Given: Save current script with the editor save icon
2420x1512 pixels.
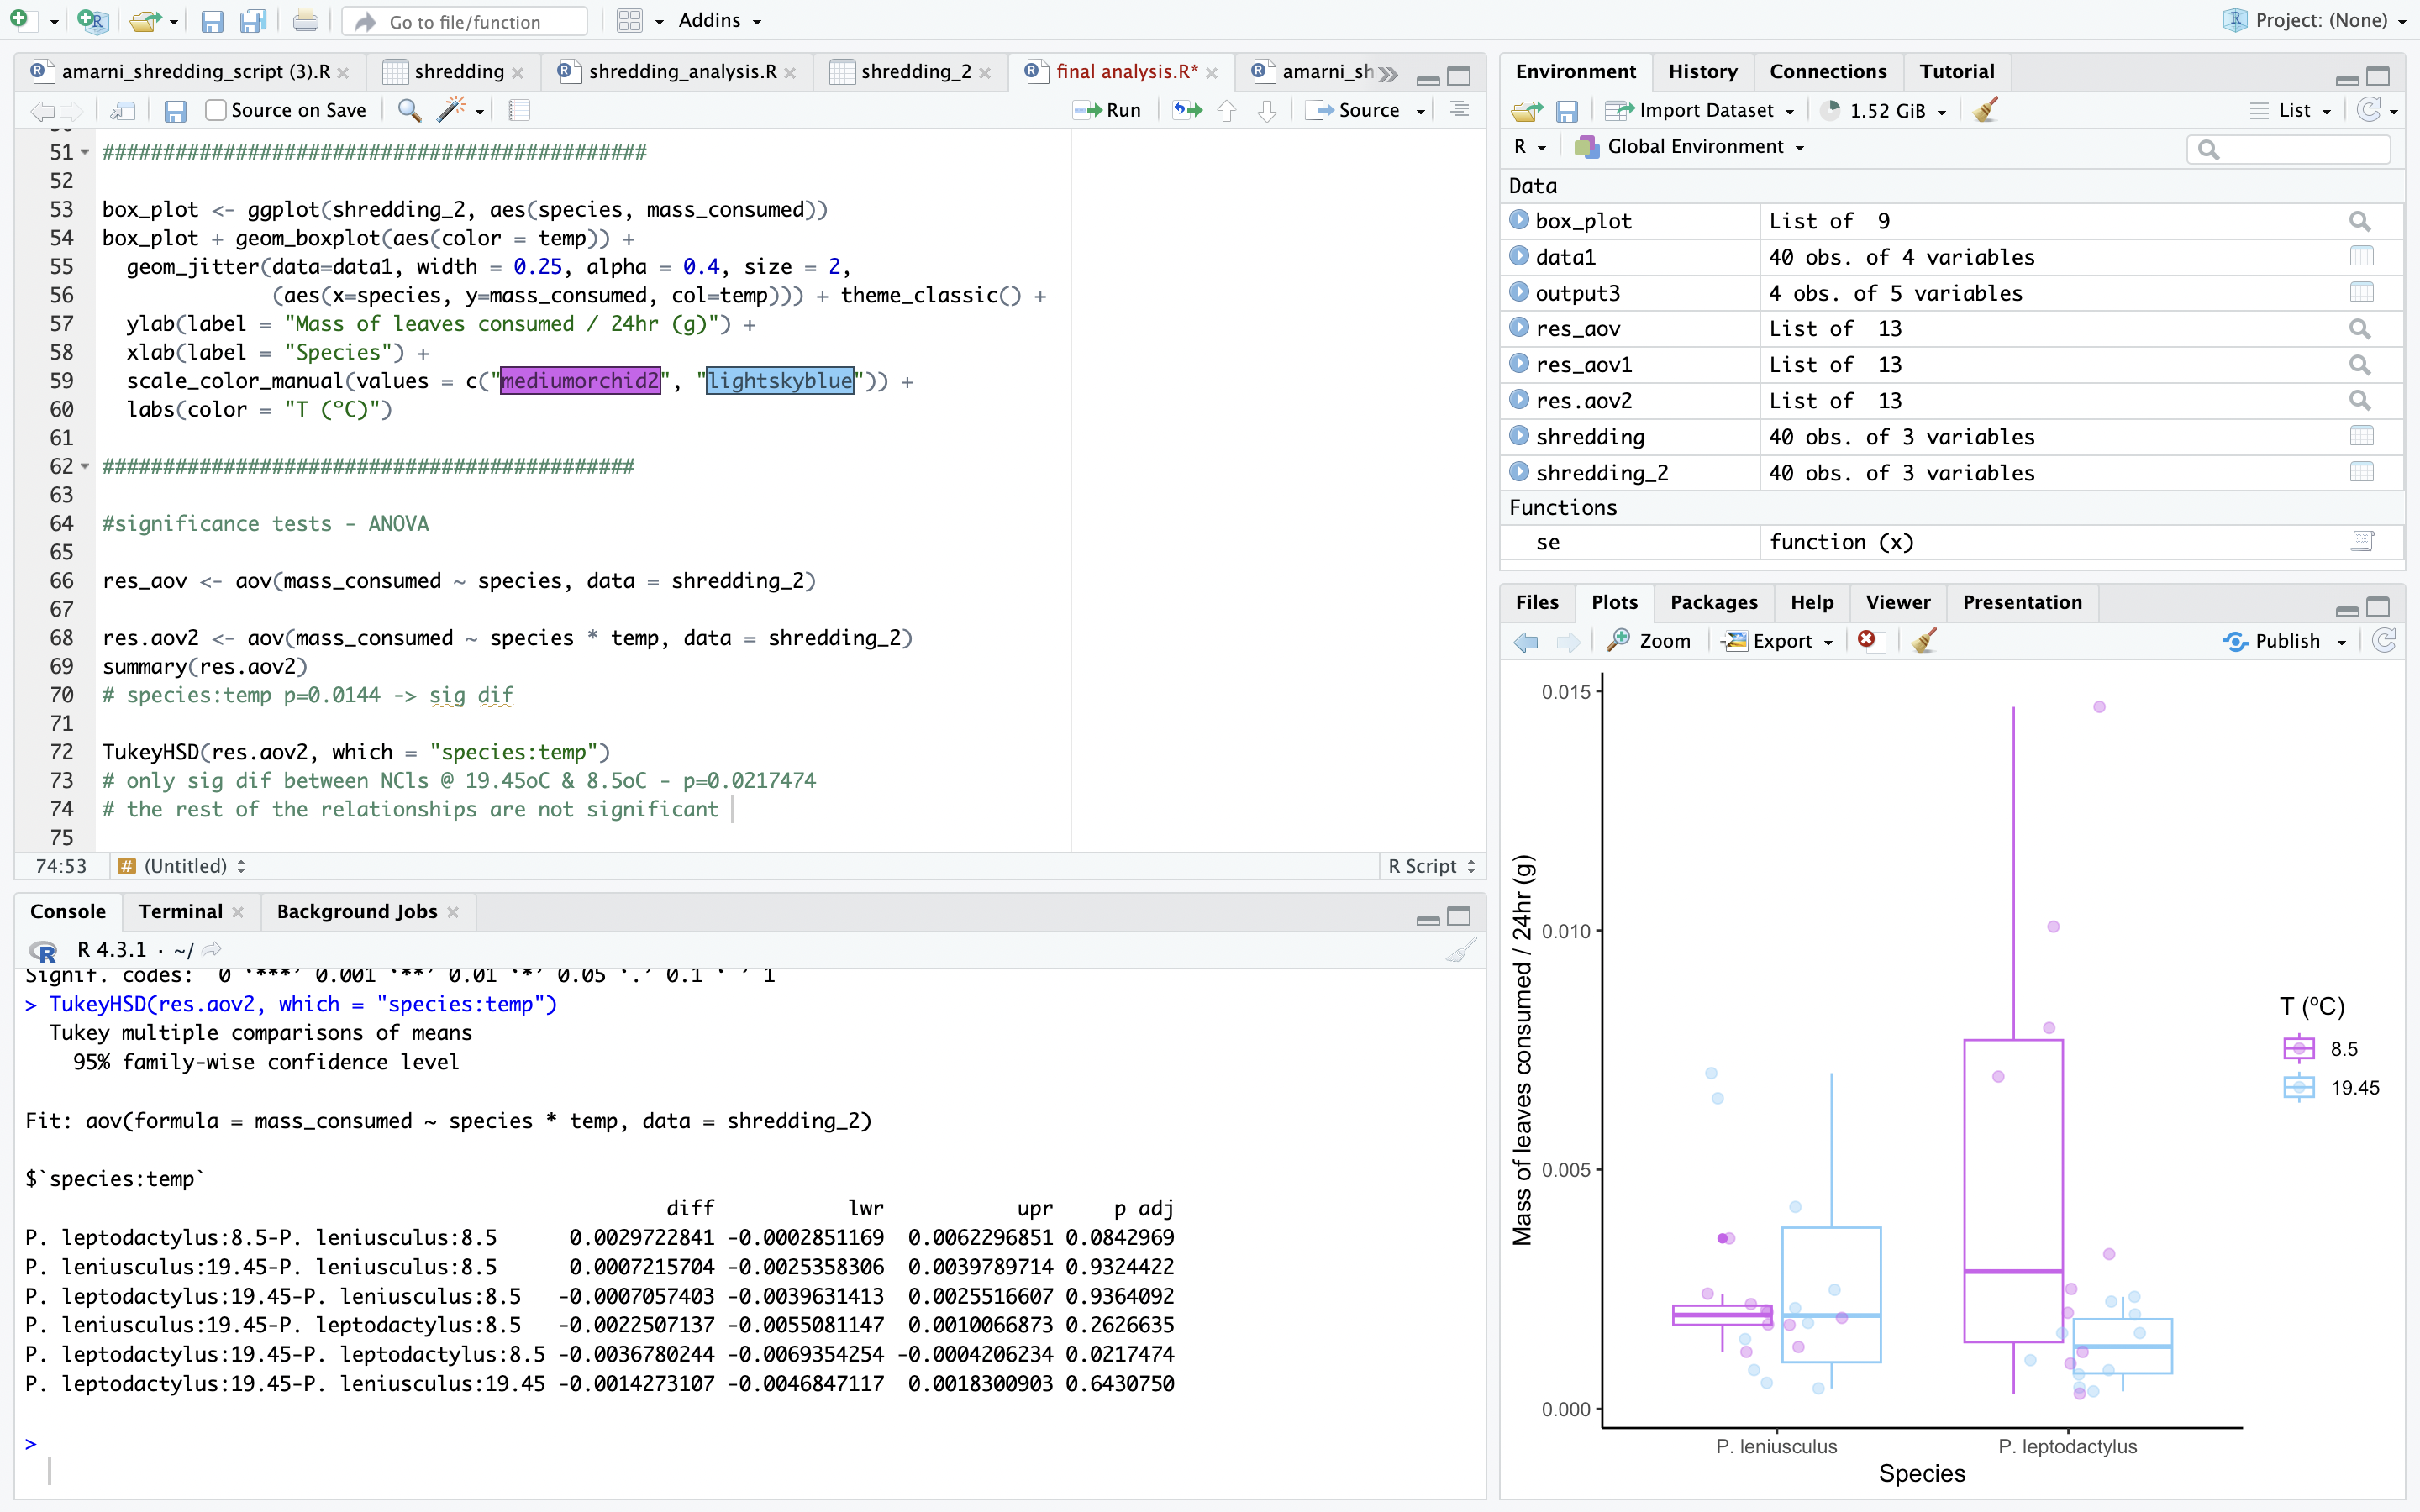Looking at the screenshot, I should pos(175,110).
